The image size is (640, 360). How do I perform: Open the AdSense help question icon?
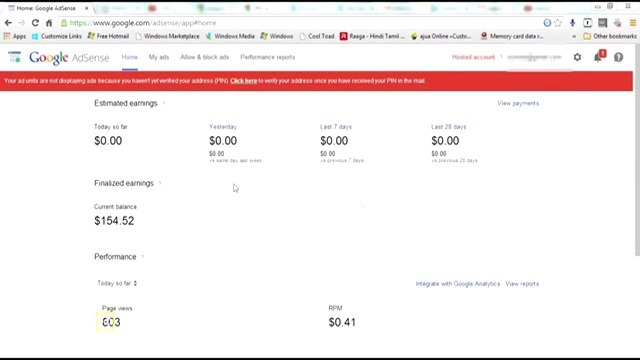click(x=618, y=57)
